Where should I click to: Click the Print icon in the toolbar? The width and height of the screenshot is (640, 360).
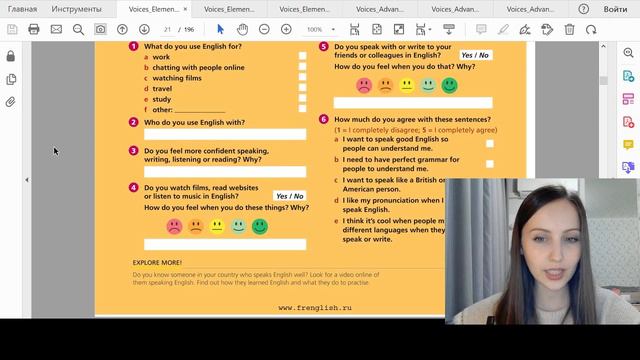point(34,29)
